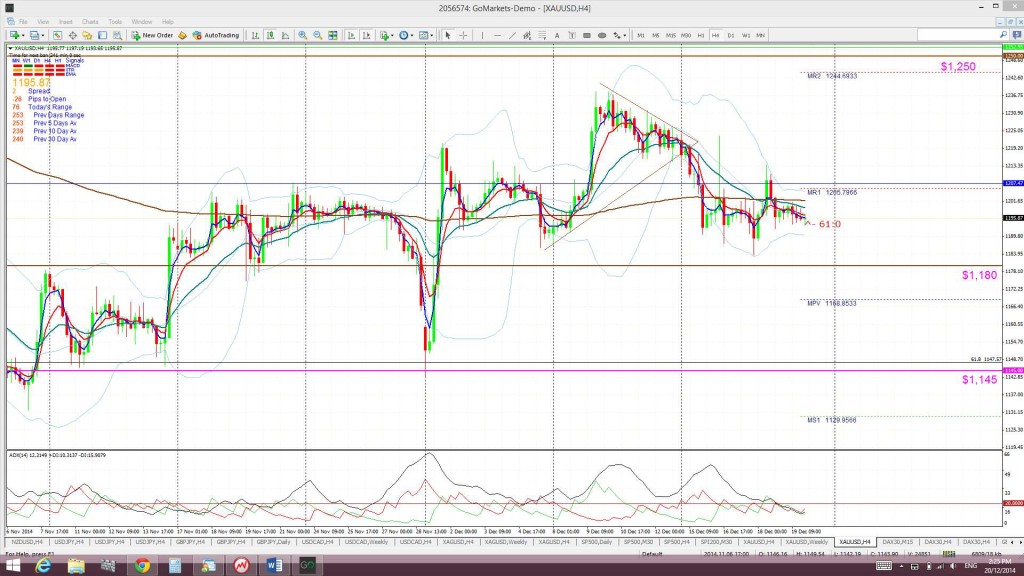Set timeframe to D1
The image size is (1024, 576).
click(x=731, y=35)
